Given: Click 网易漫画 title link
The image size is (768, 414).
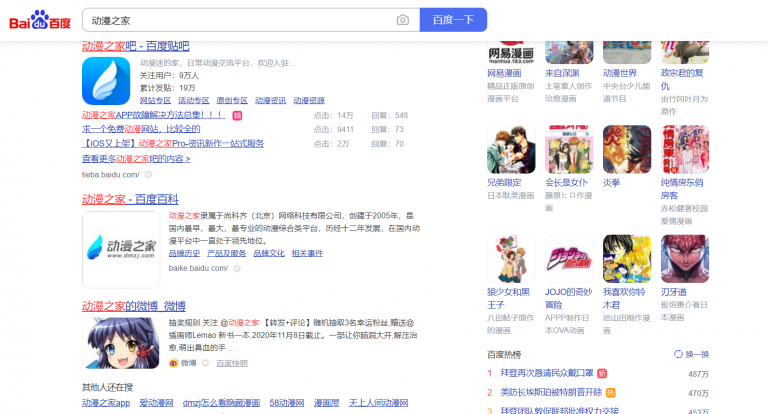Looking at the screenshot, I should click(504, 73).
